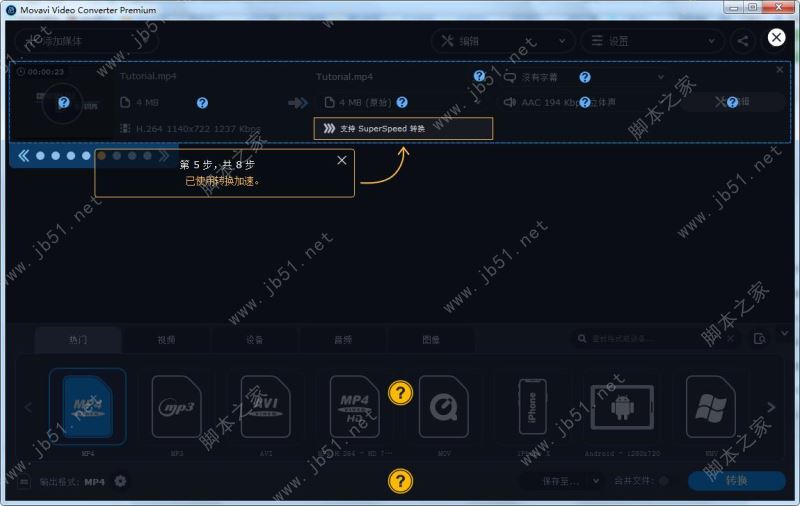Open hint on the file row edit button
800x506 pixels.
[733, 103]
